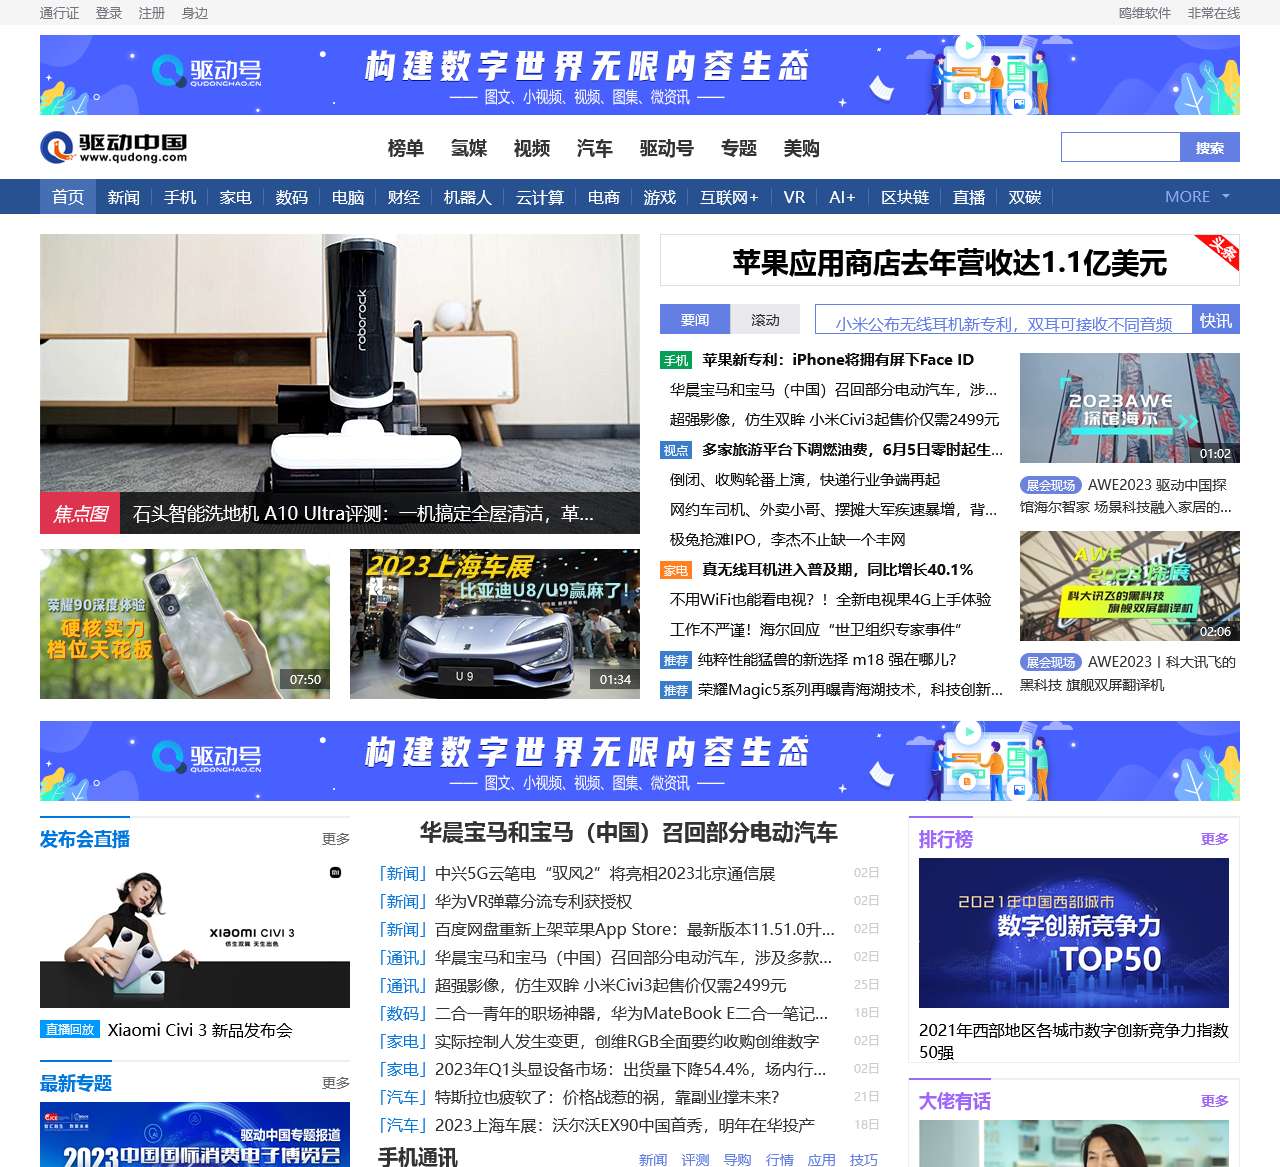
Task: Click the blue 视点 category tag
Action: click(676, 450)
